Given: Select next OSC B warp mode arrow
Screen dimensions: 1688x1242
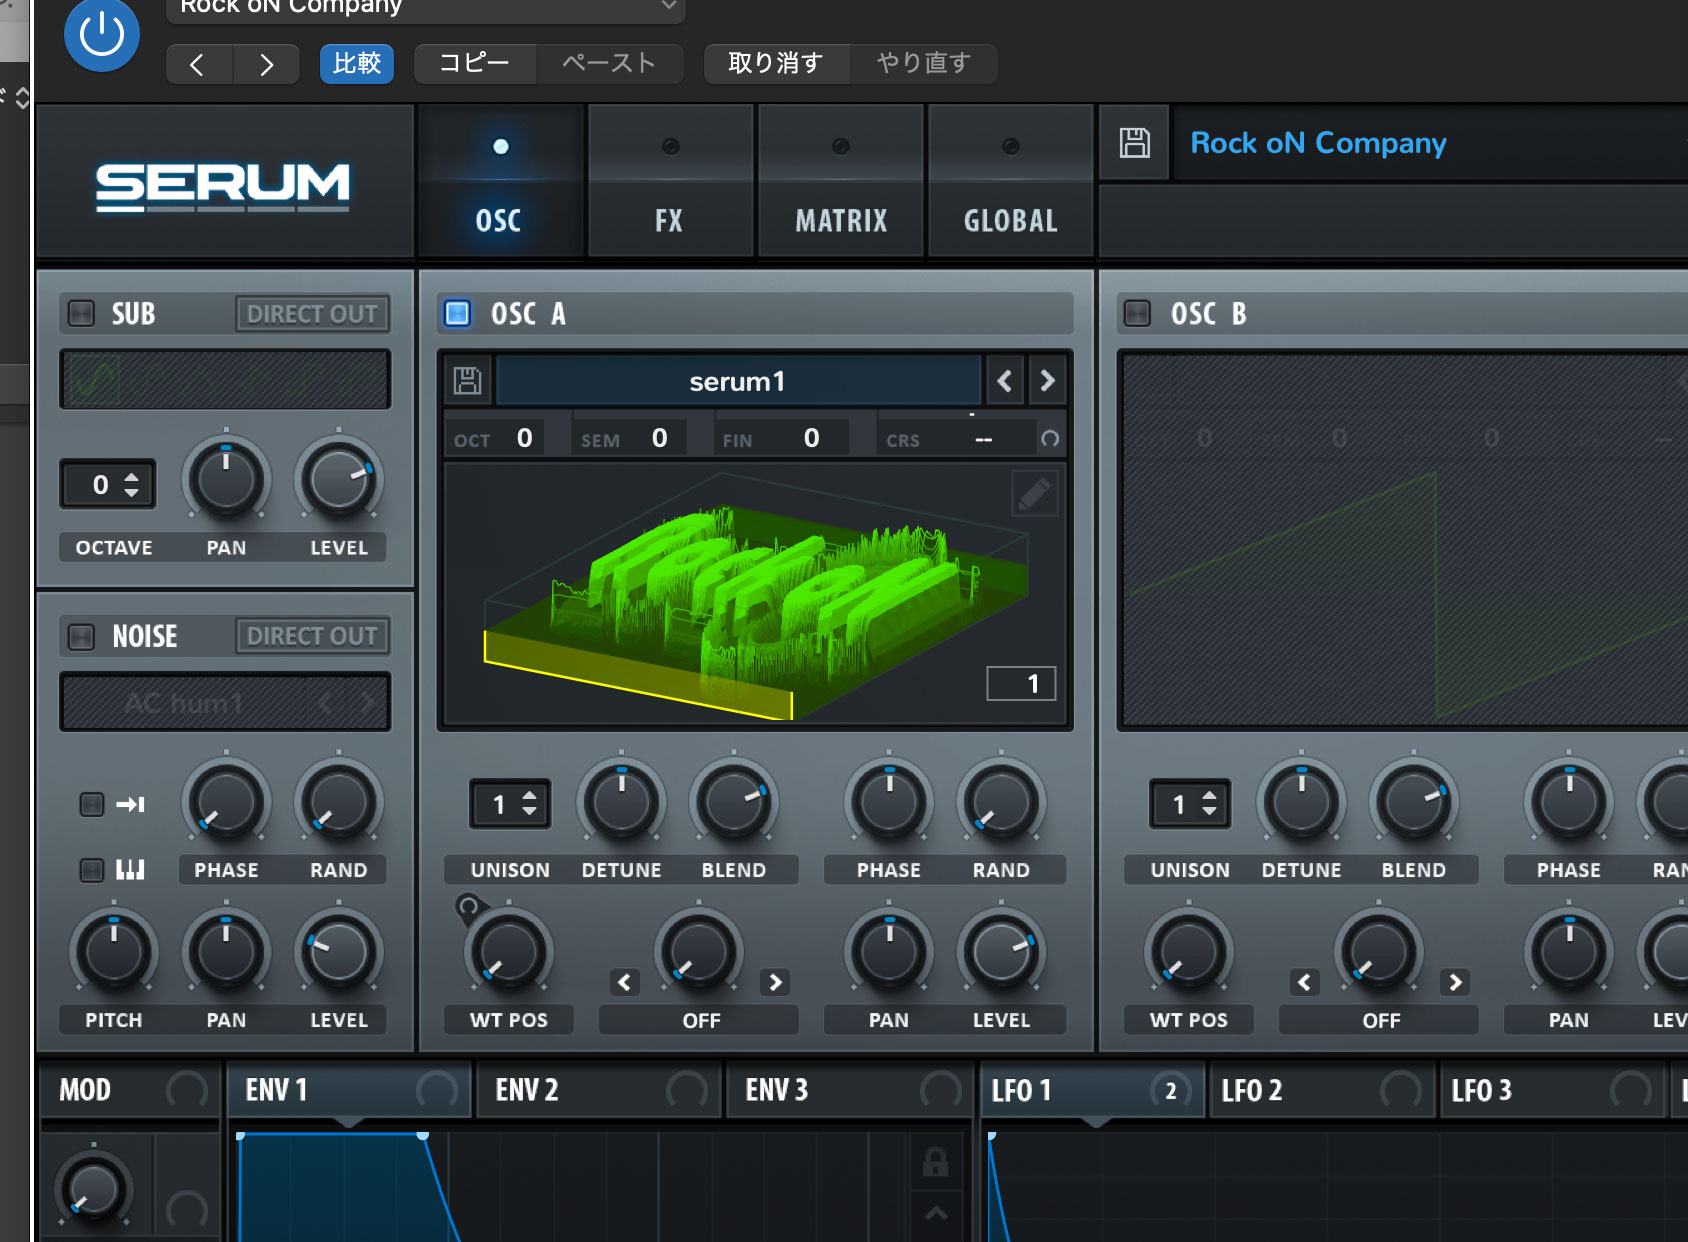Looking at the screenshot, I should (x=1455, y=982).
